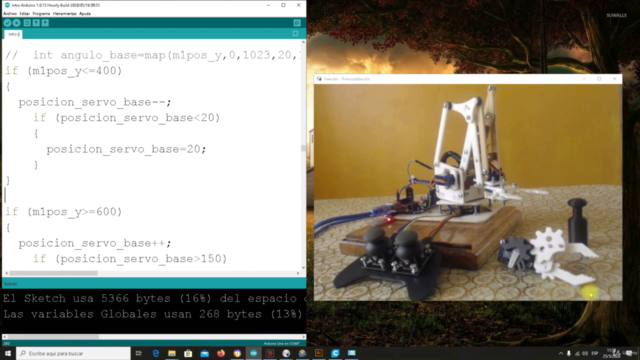This screenshot has height=360, width=640.
Task: Click the Verify sketch checkmark button
Action: coord(7,23)
